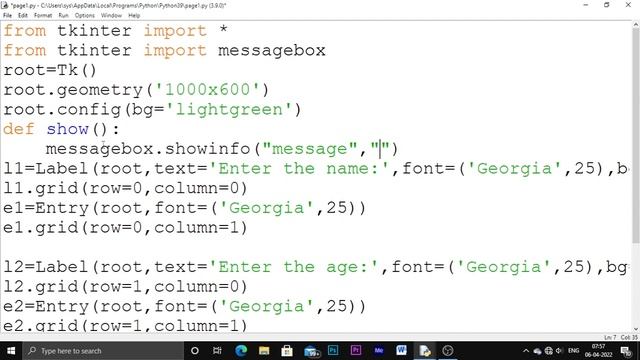Show hidden system tray icons
The image size is (640, 360).
pyautogui.click(x=526, y=351)
